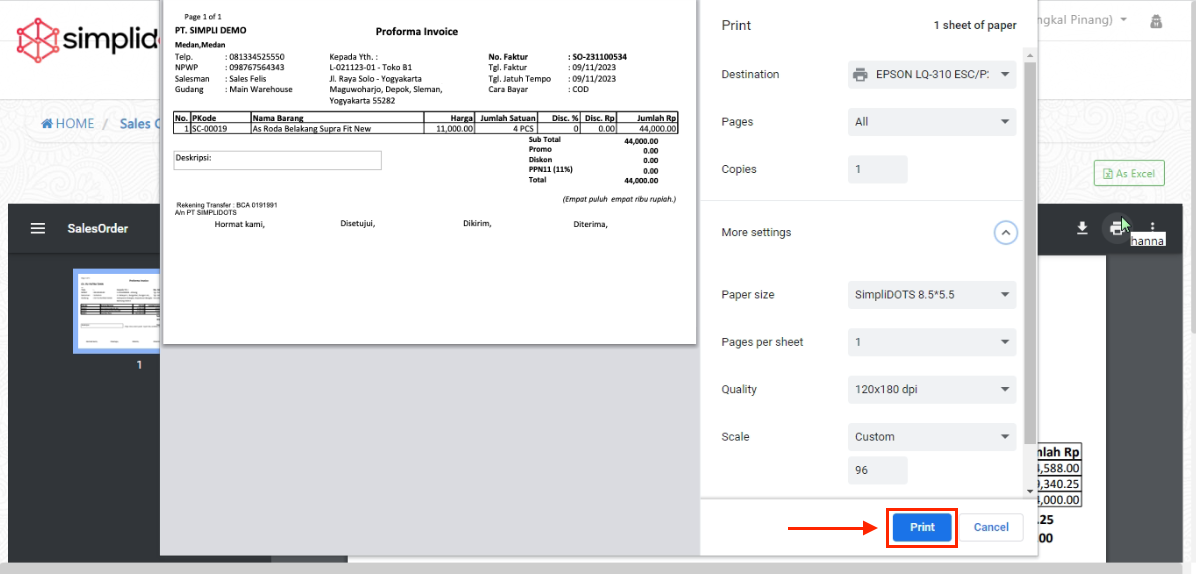Image resolution: width=1196 pixels, height=574 pixels.
Task: Open the Paper size dropdown
Action: coord(931,295)
